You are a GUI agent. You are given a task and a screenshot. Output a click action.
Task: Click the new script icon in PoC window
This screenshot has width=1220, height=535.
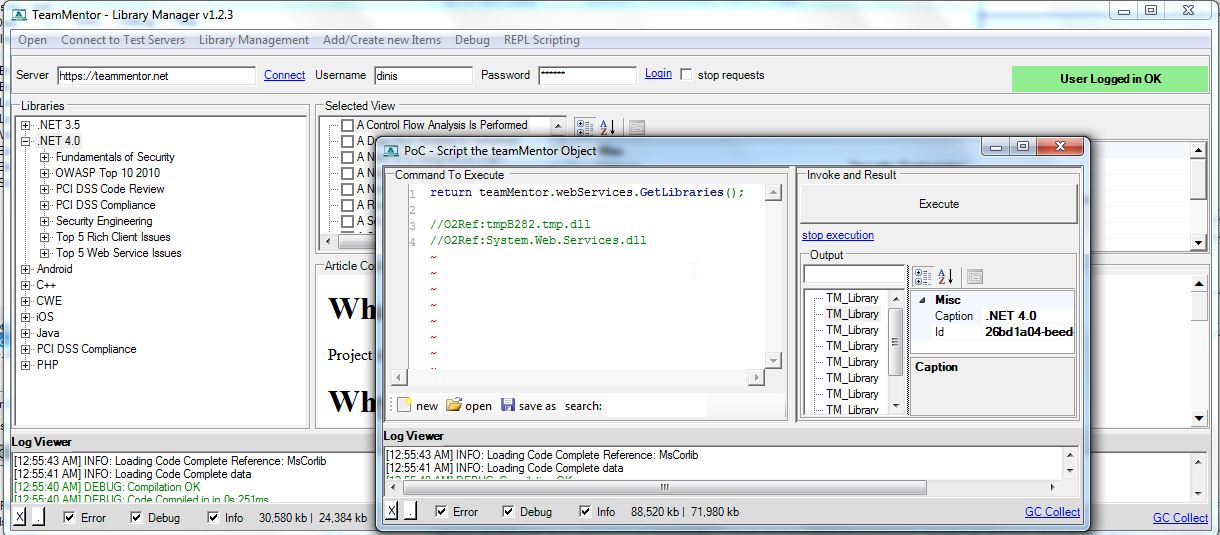[x=404, y=405]
